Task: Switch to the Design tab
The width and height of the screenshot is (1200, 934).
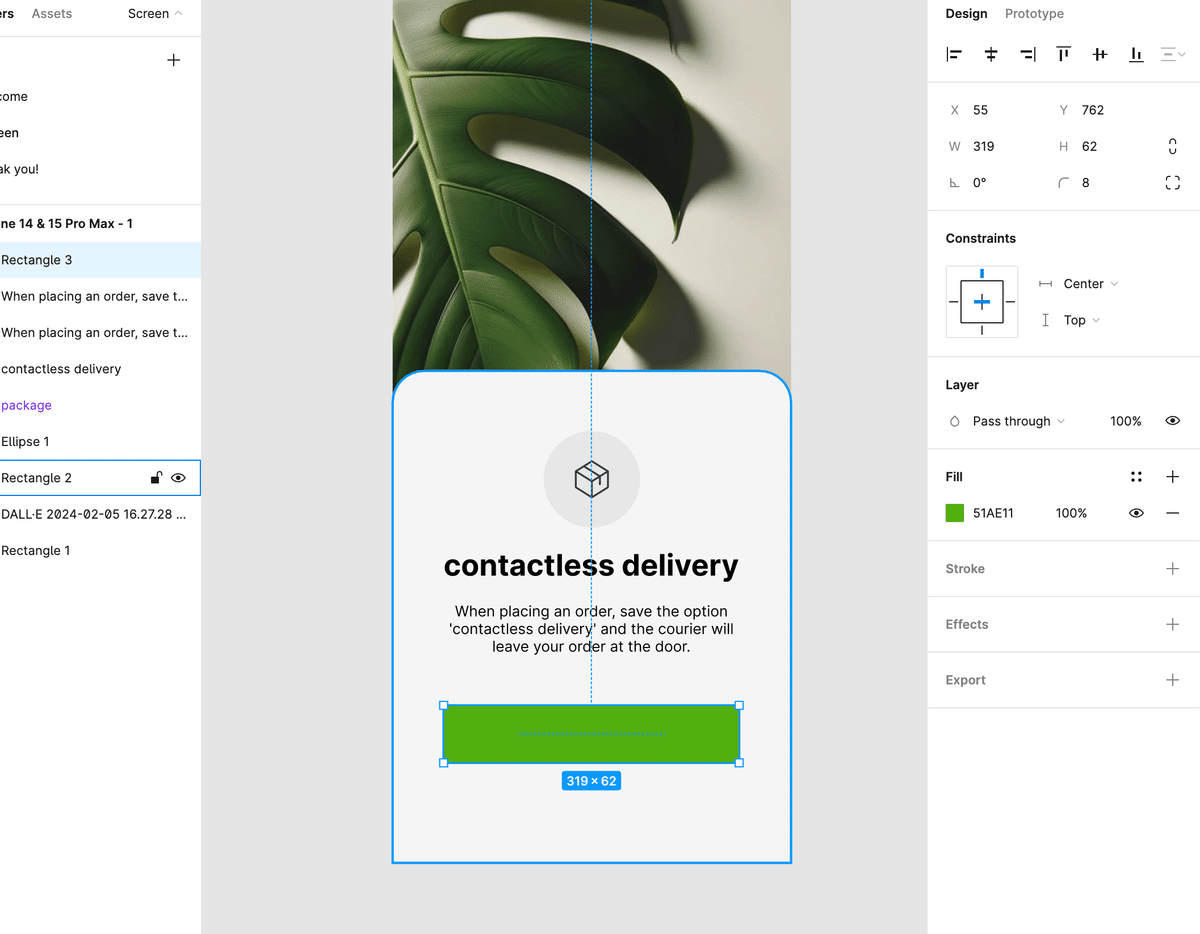Action: coord(966,14)
